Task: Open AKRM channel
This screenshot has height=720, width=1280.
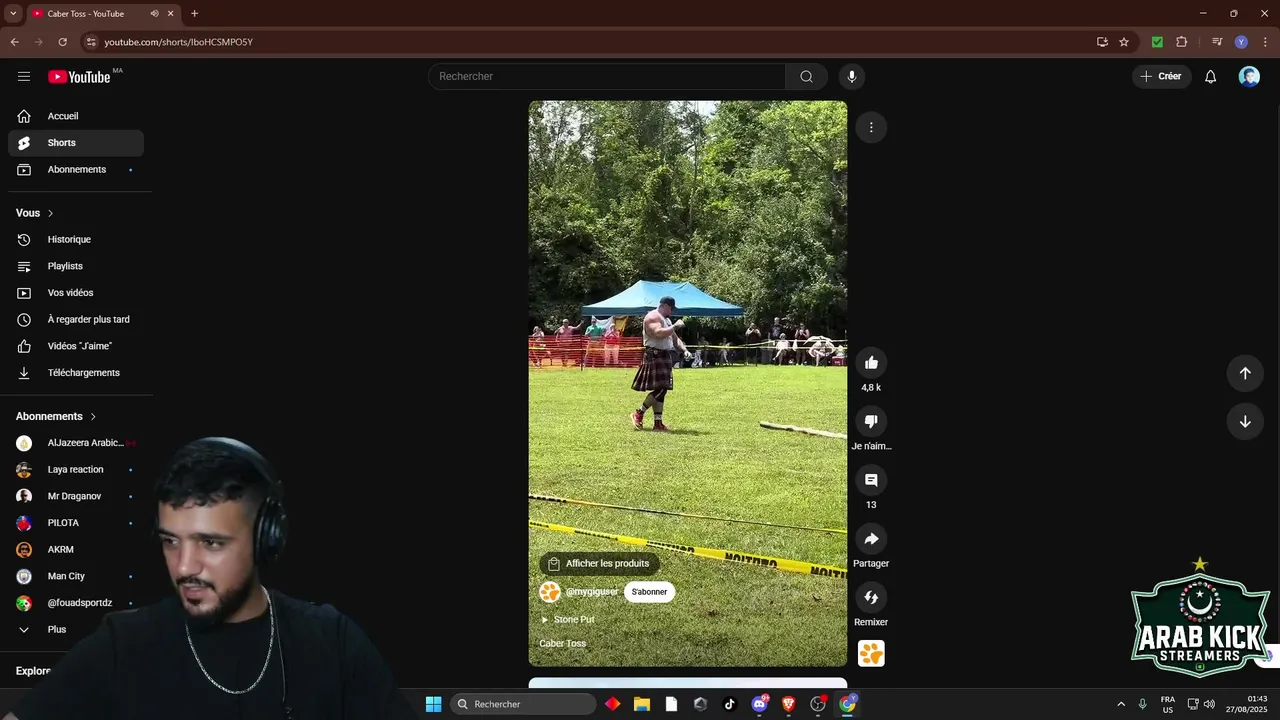Action: point(76,550)
